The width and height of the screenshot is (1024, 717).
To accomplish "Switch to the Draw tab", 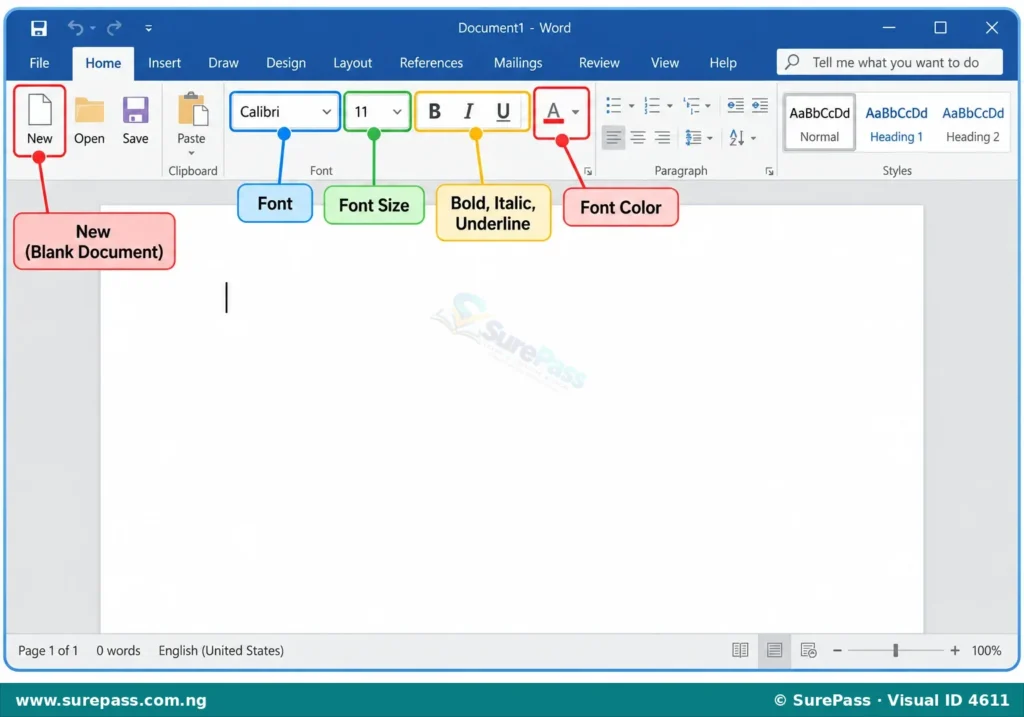I will click(x=223, y=63).
